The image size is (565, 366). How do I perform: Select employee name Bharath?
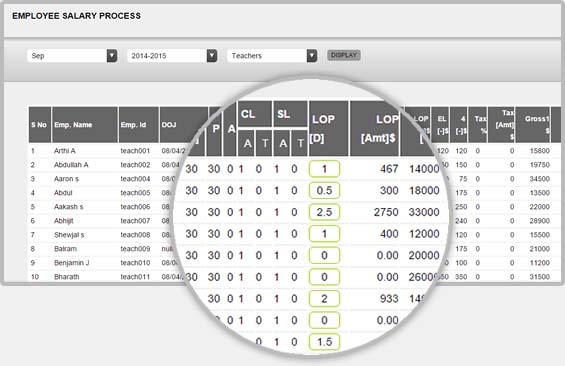66,277
